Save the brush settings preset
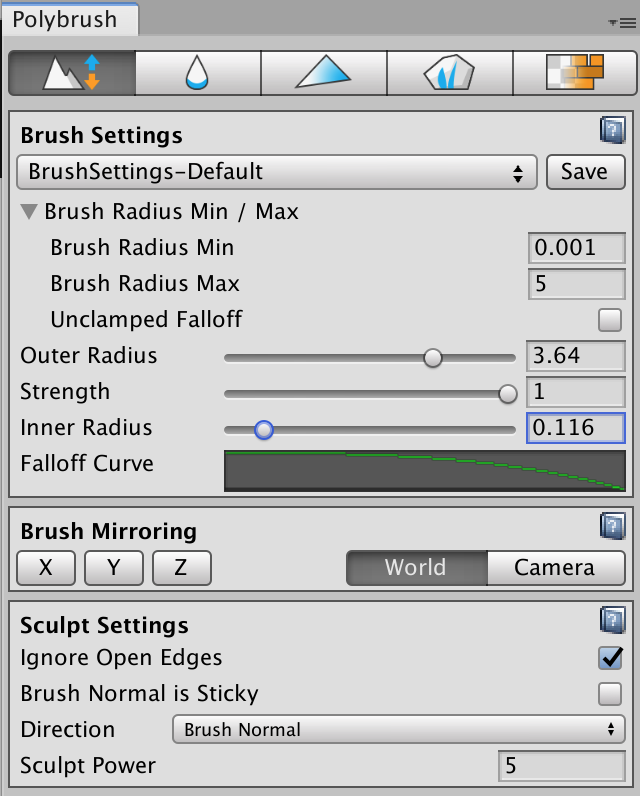Screen dimensions: 640x796 pos(585,172)
